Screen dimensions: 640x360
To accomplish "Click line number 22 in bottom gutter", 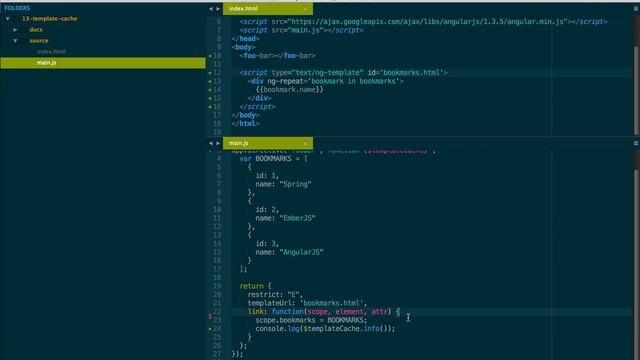I will point(217,312).
